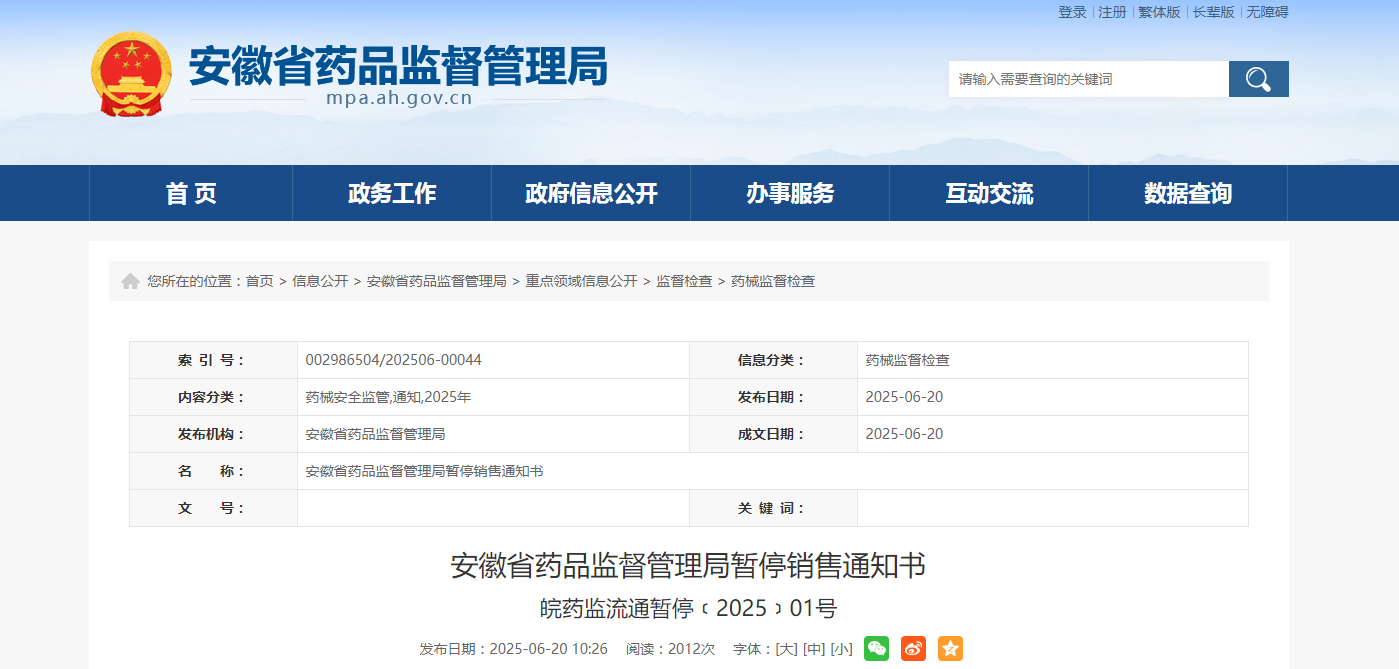The height and width of the screenshot is (669, 1399).
Task: Go to 重点领域信息公开 breadcrumb link
Action: (581, 281)
